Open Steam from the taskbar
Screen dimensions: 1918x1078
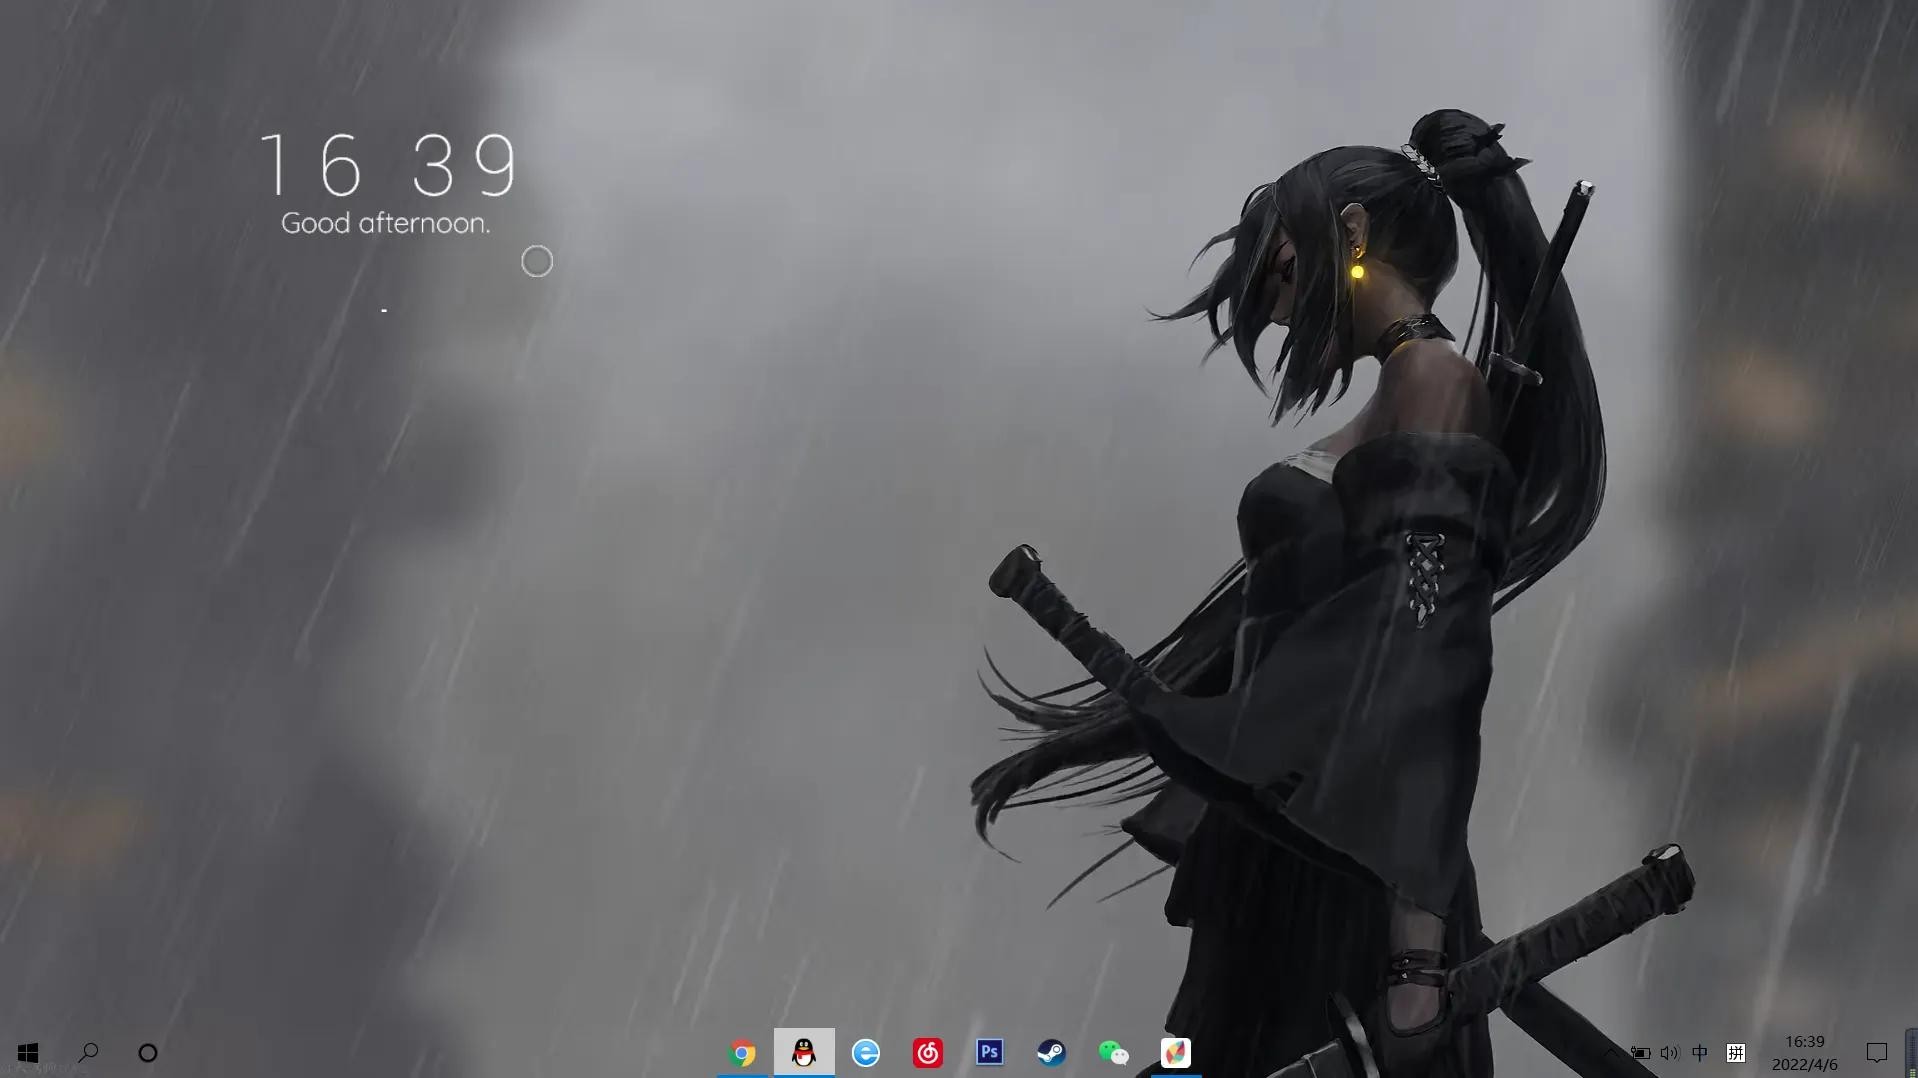[1051, 1053]
